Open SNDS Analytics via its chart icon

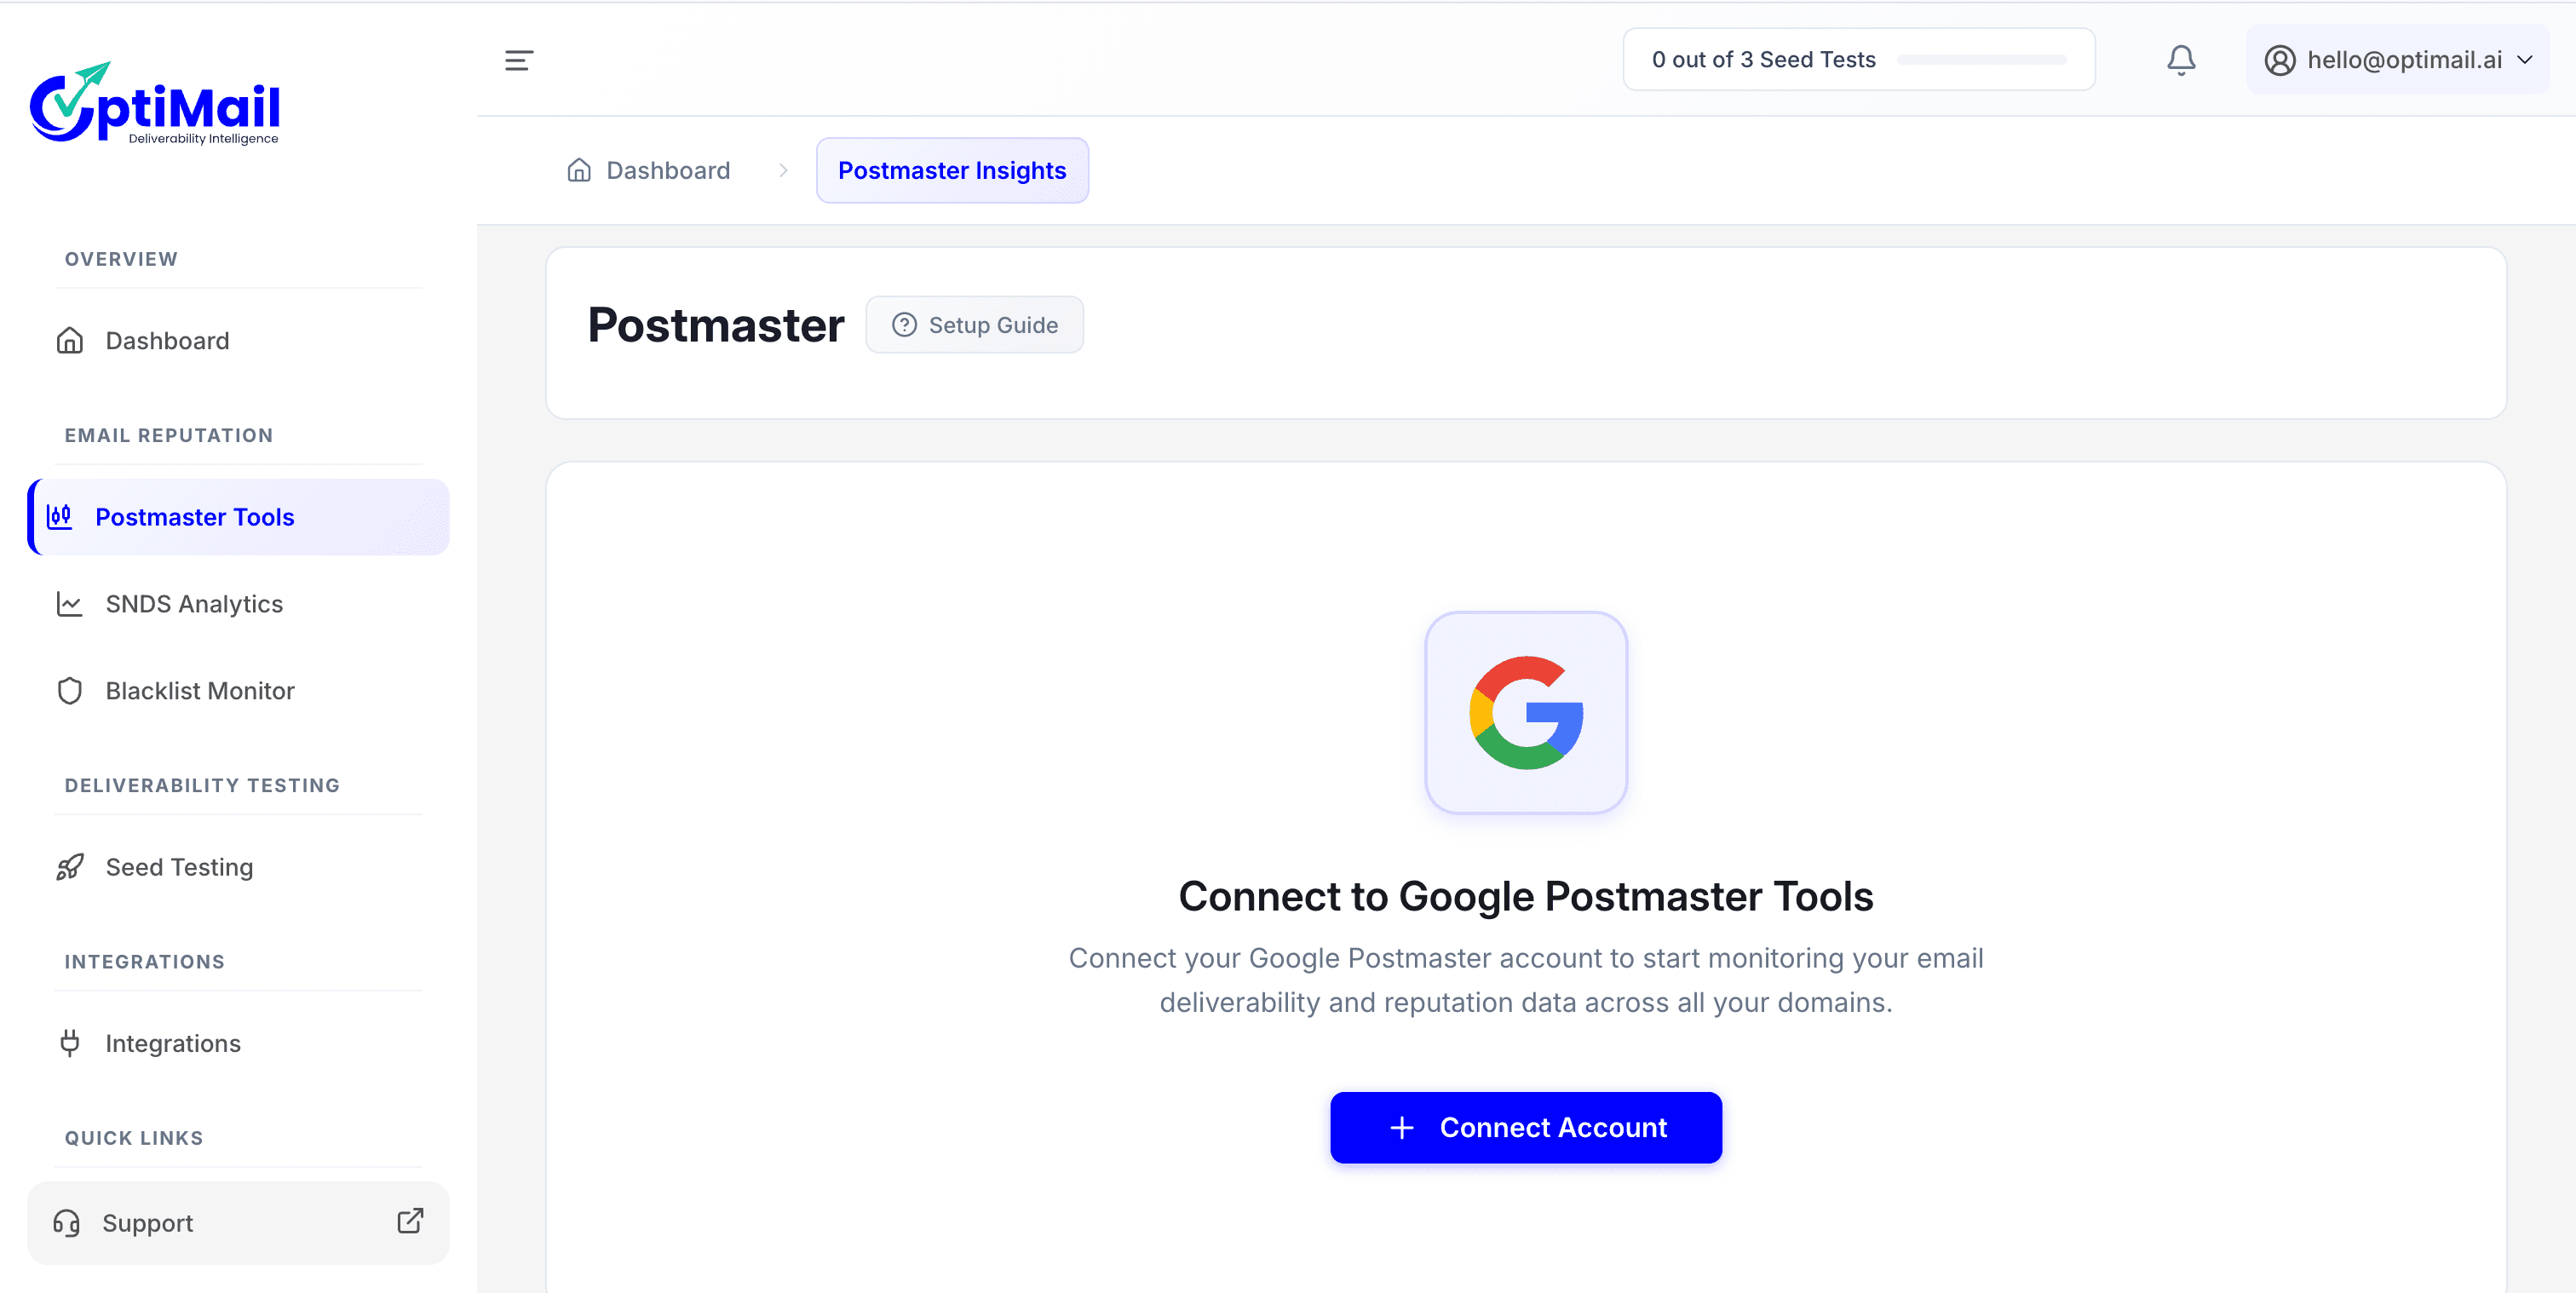(x=68, y=604)
